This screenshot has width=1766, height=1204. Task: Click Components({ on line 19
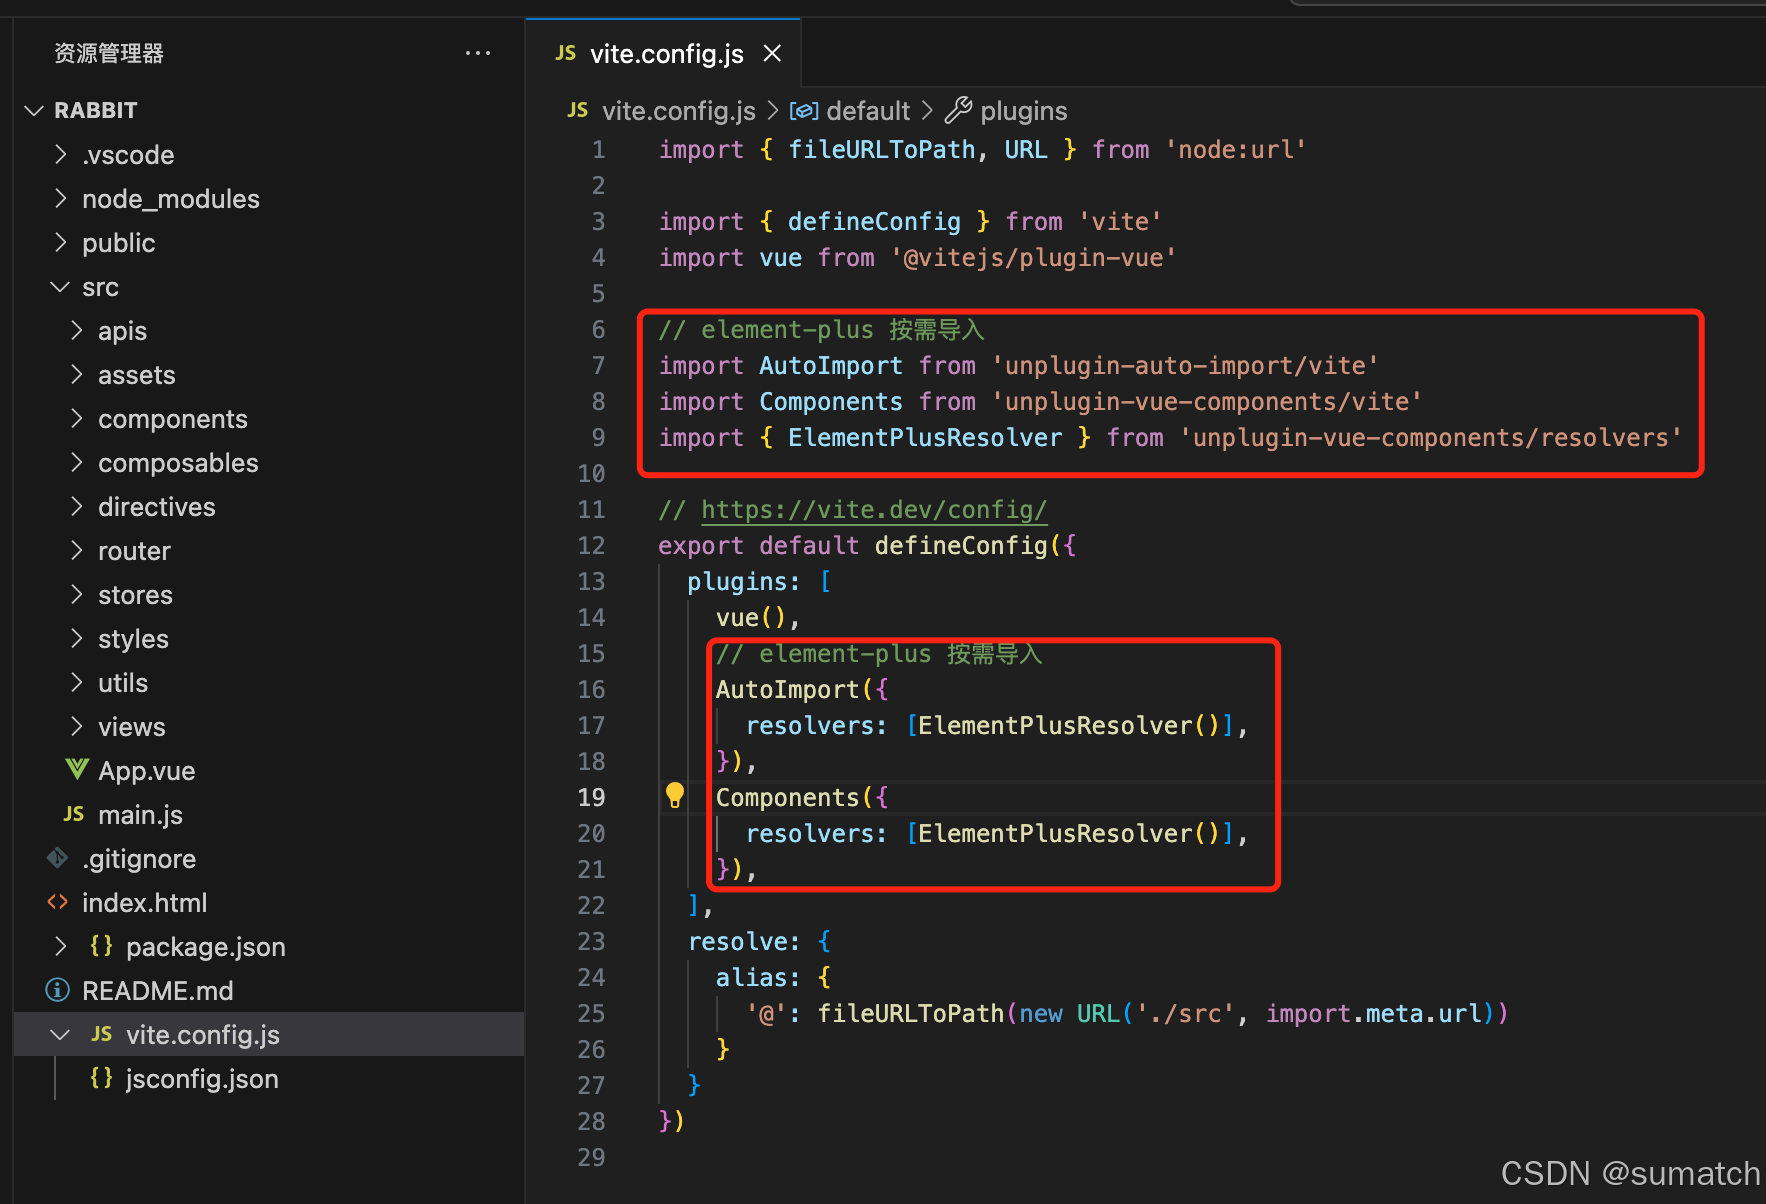click(x=802, y=797)
